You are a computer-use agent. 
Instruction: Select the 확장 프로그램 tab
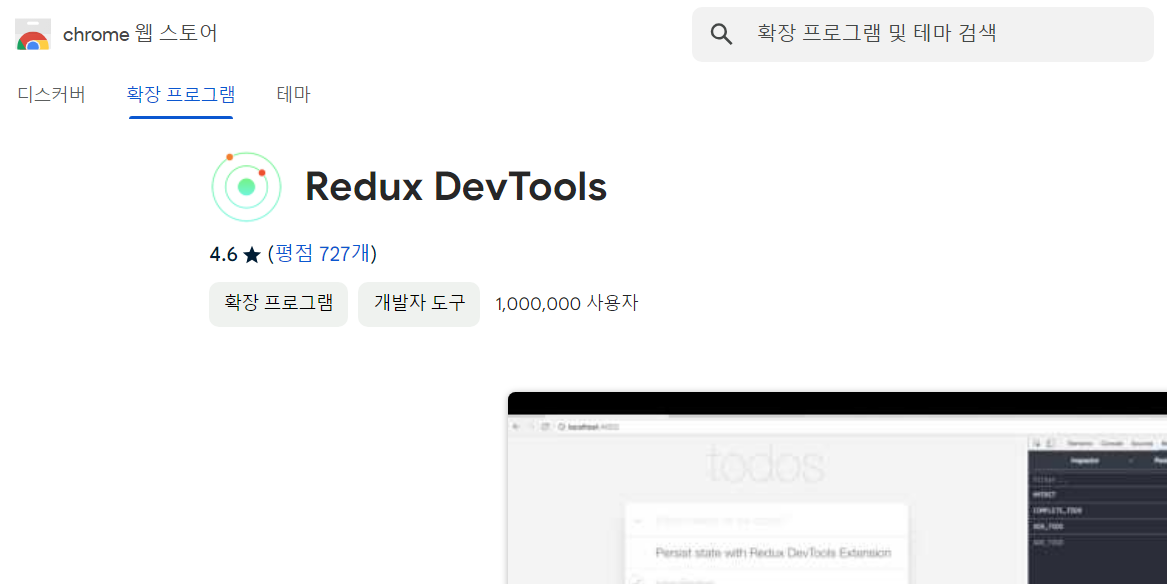pos(181,94)
